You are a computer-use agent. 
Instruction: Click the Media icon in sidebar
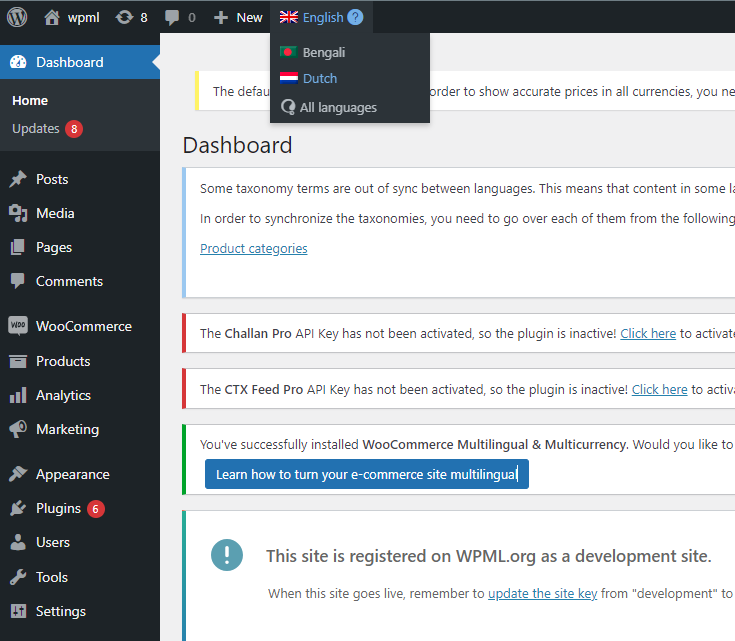(18, 213)
